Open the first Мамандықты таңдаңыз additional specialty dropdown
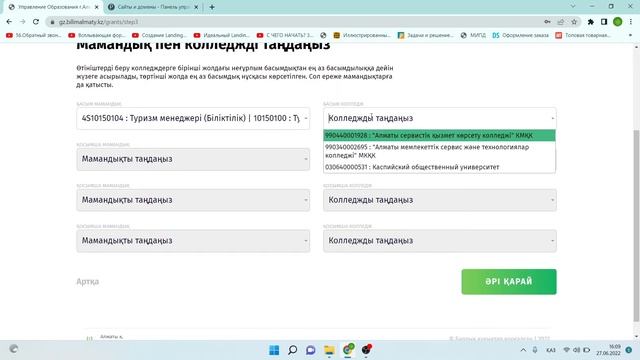 coord(193,159)
